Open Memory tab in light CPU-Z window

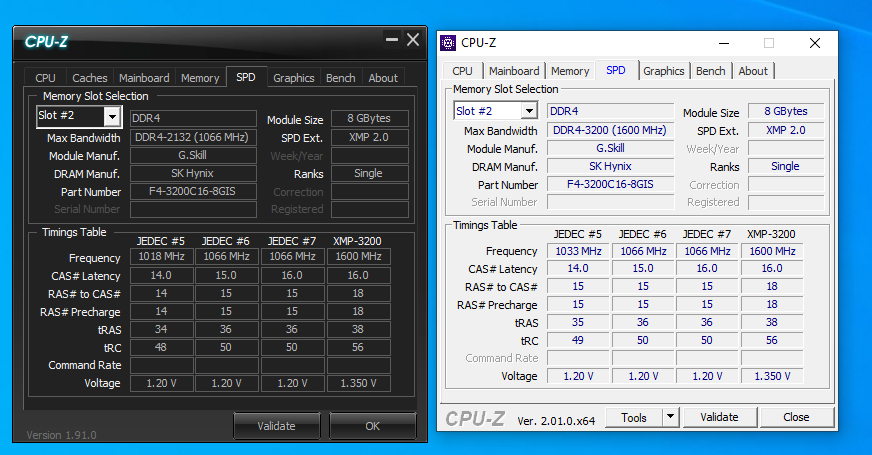(570, 71)
